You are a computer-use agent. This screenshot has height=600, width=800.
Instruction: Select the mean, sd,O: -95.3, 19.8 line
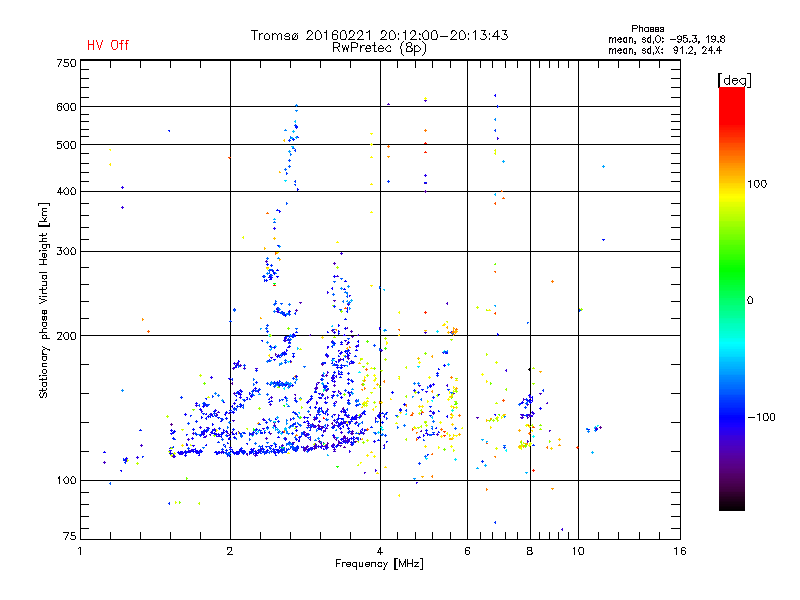667,40
